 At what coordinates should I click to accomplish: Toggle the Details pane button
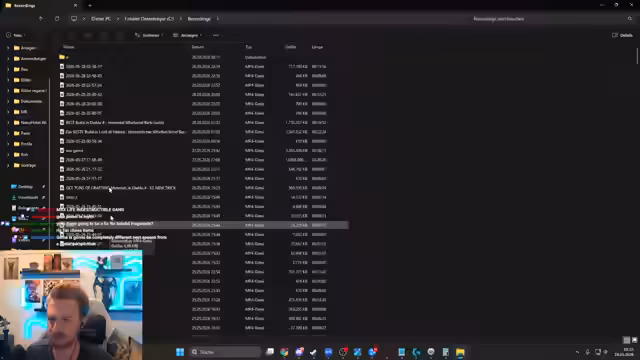(622, 35)
